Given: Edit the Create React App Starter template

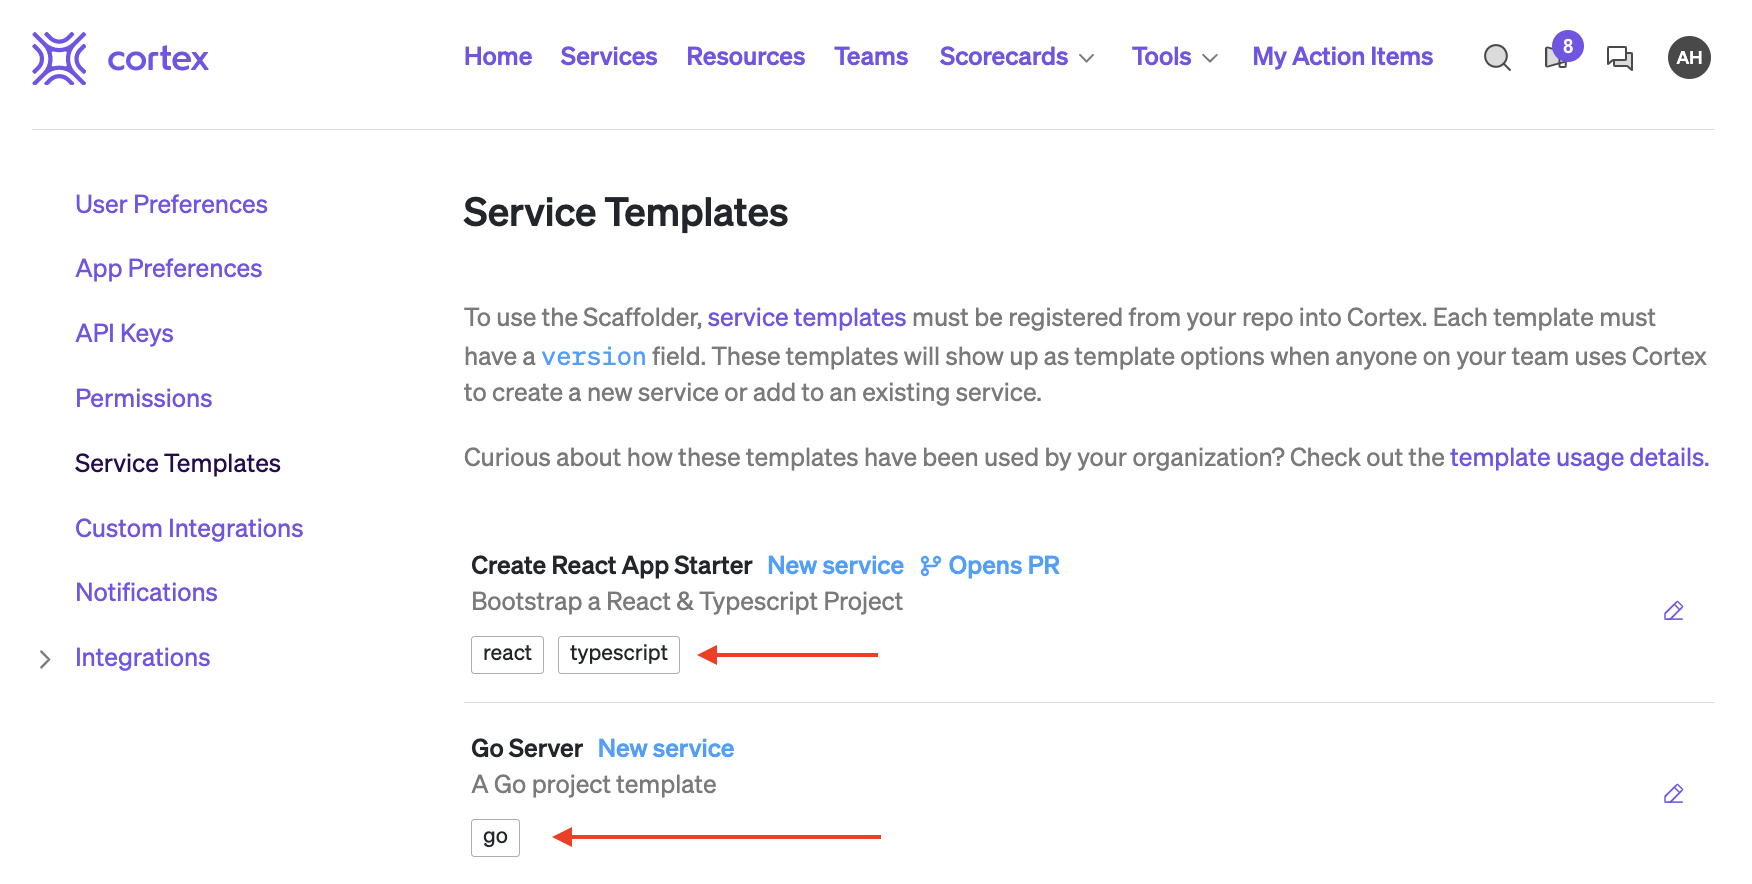Looking at the screenshot, I should [x=1674, y=611].
